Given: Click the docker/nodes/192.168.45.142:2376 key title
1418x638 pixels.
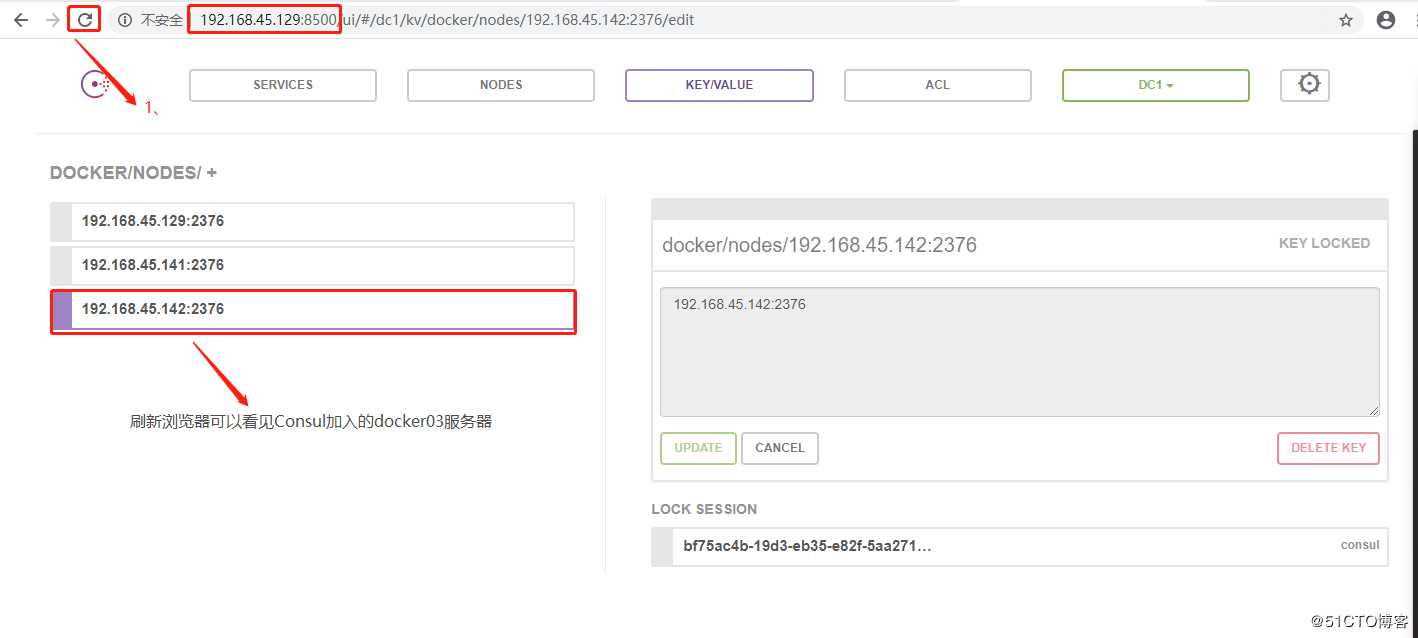Looking at the screenshot, I should click(819, 245).
